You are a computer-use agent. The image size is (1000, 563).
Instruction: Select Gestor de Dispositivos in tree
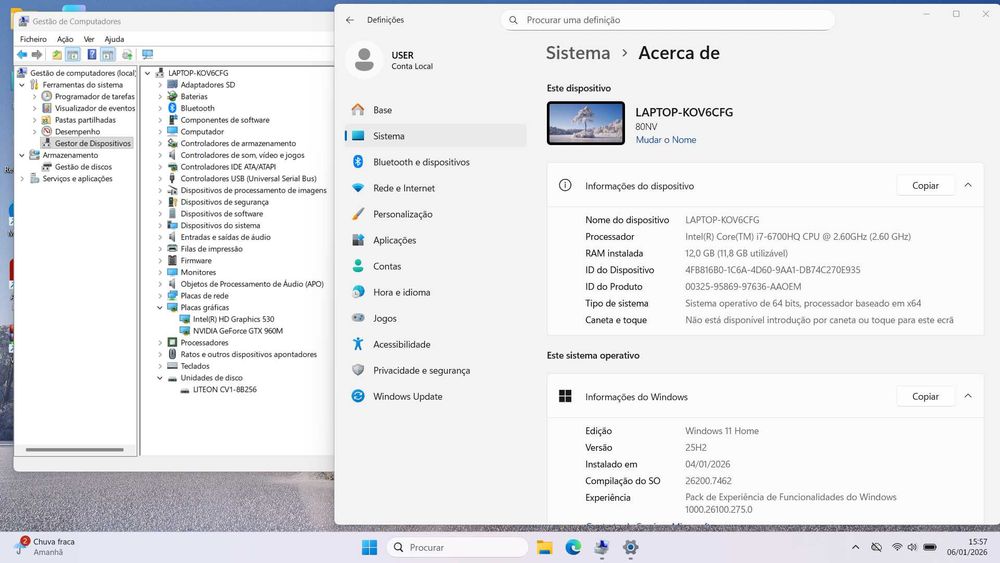[92, 143]
